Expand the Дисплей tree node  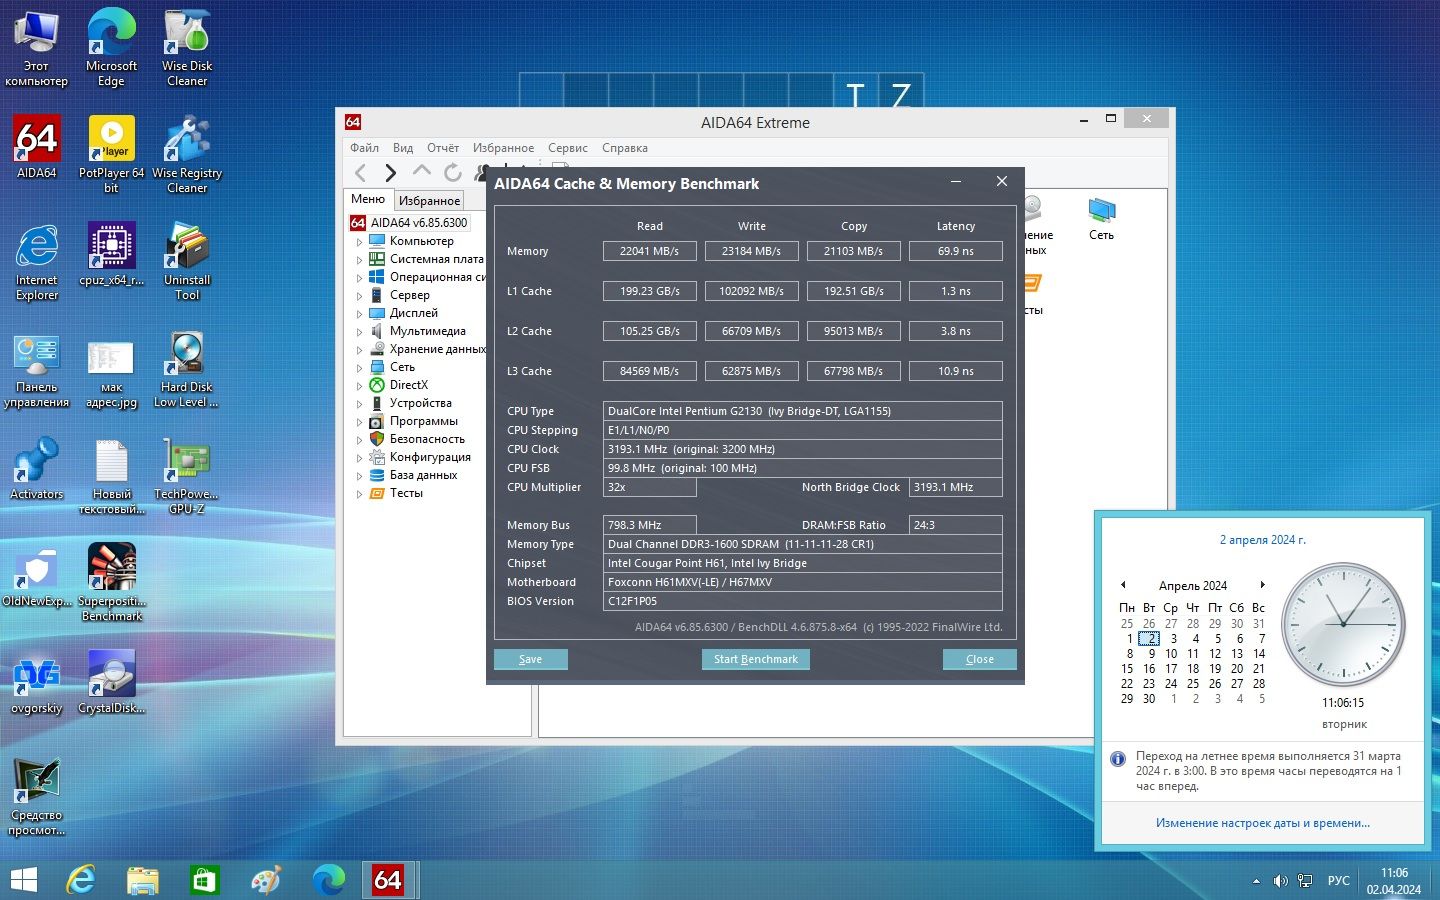pos(359,314)
